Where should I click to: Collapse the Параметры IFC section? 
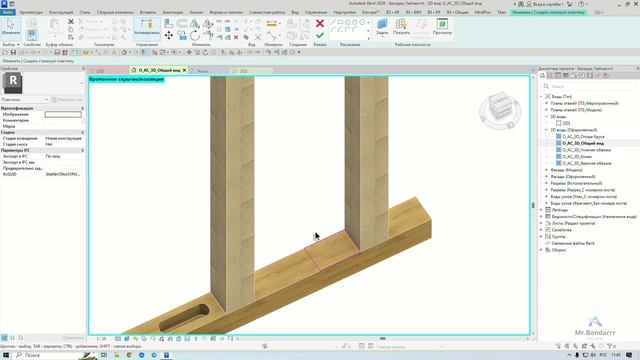pyautogui.click(x=82, y=150)
